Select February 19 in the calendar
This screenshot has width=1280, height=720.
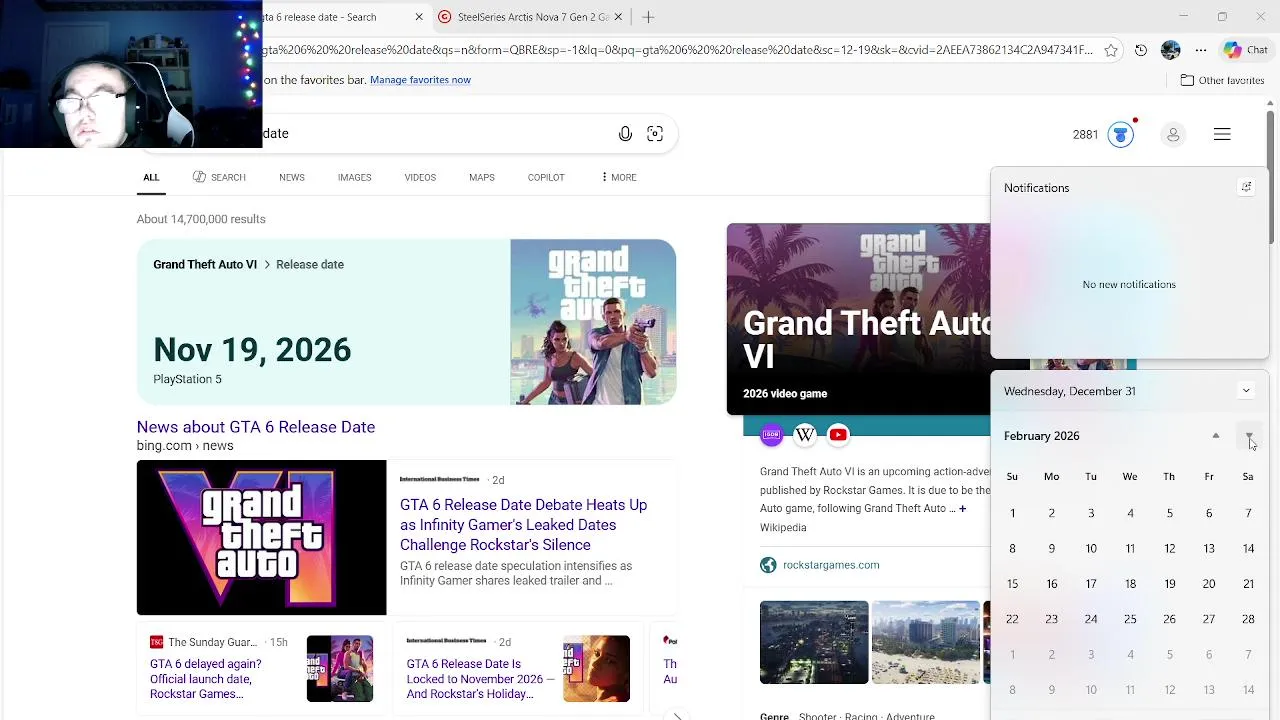1169,584
